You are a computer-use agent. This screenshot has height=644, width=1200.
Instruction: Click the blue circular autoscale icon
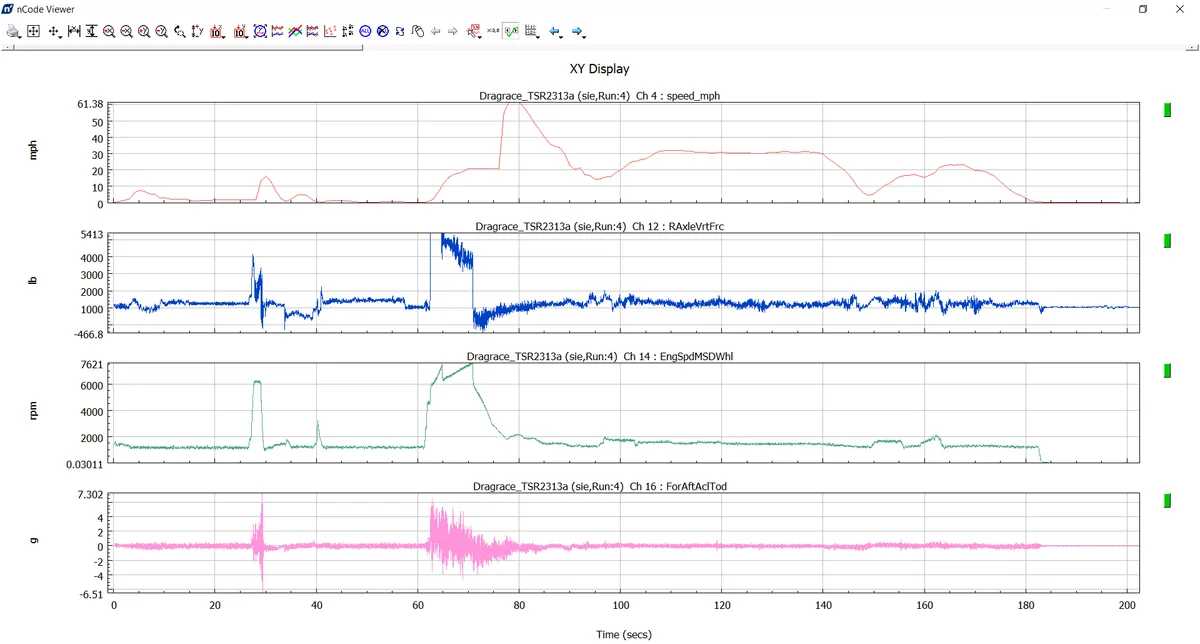[260, 31]
